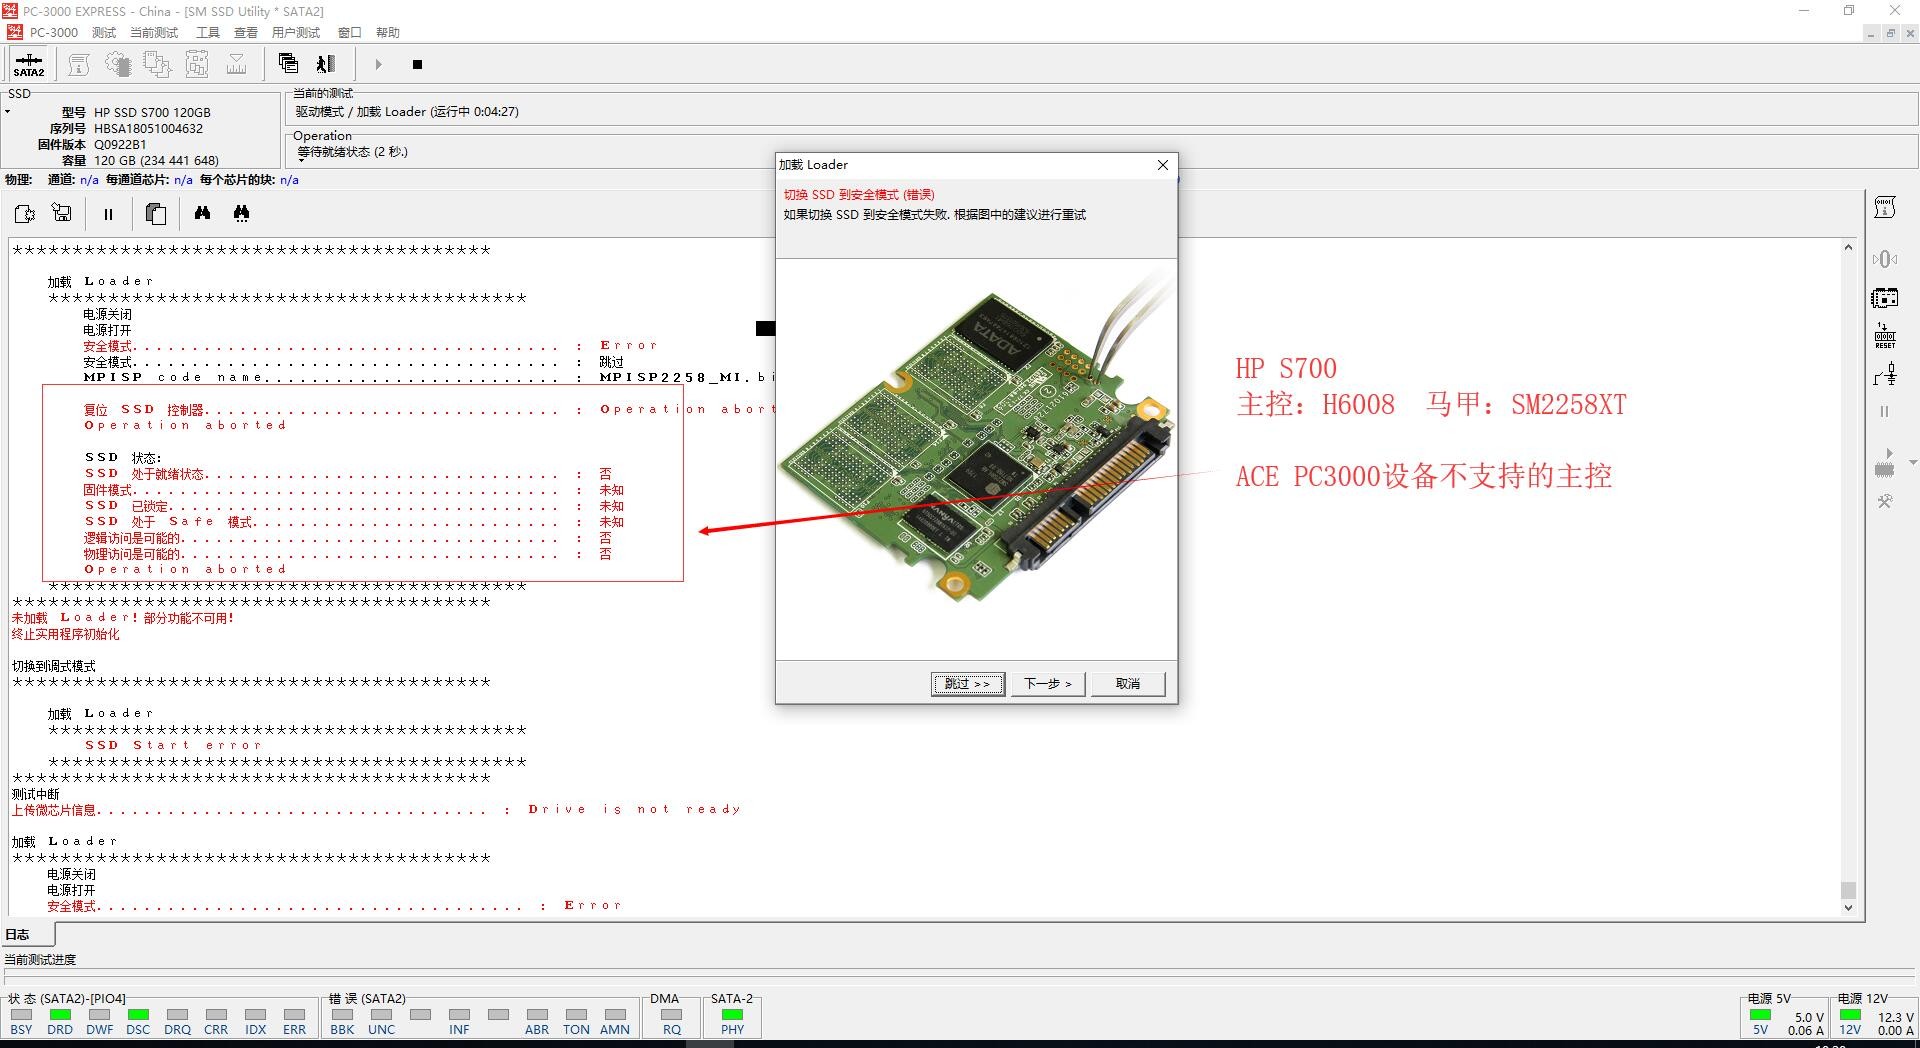Click the serial number HBSA18051004632
This screenshot has width=1920, height=1048.
[148, 128]
